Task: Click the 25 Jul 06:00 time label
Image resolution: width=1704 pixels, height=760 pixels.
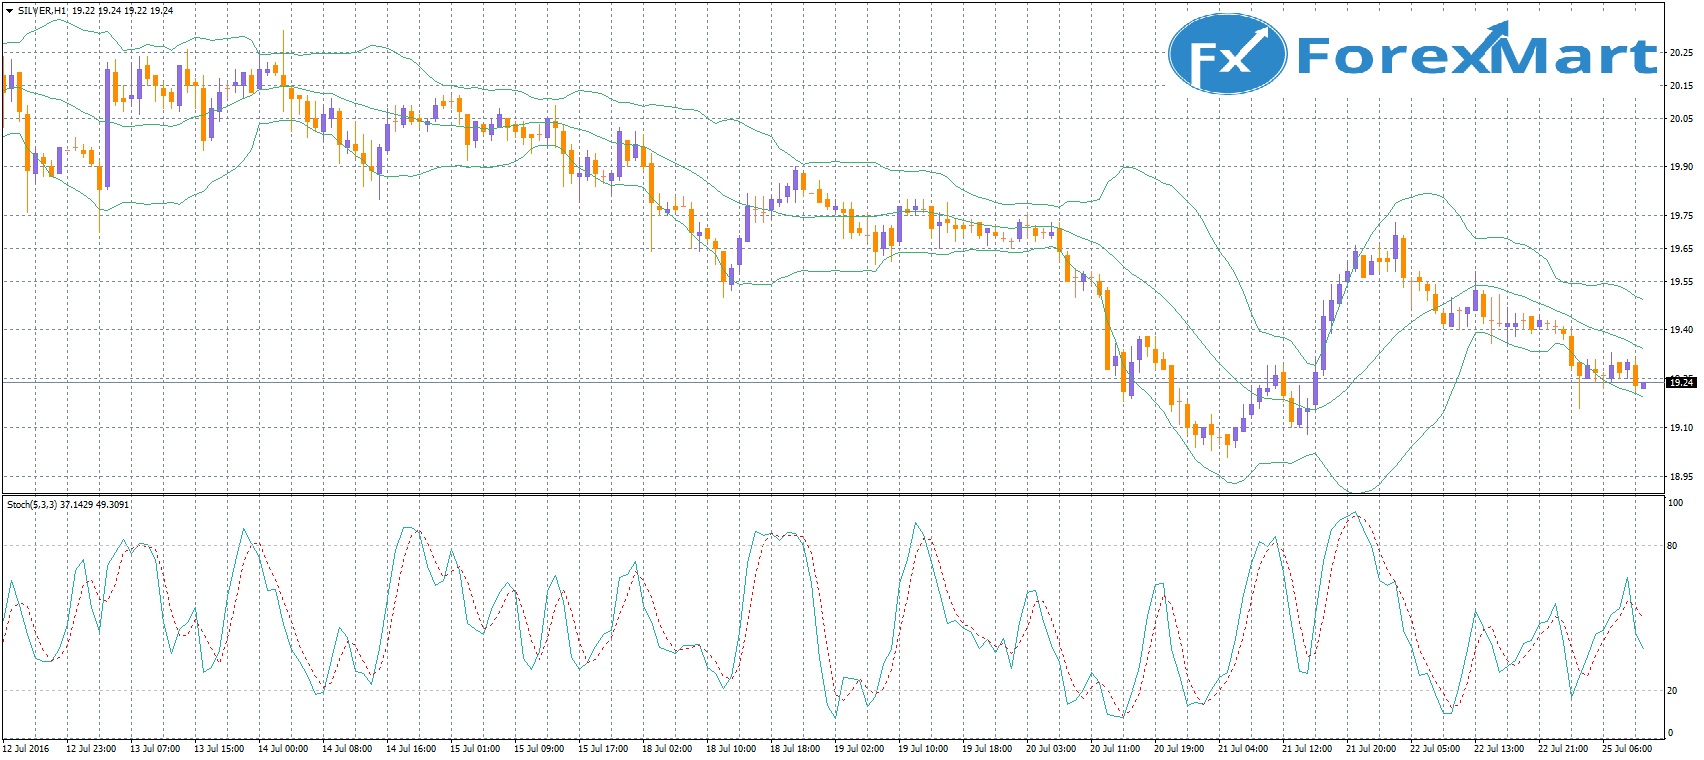Action: pos(1627,748)
